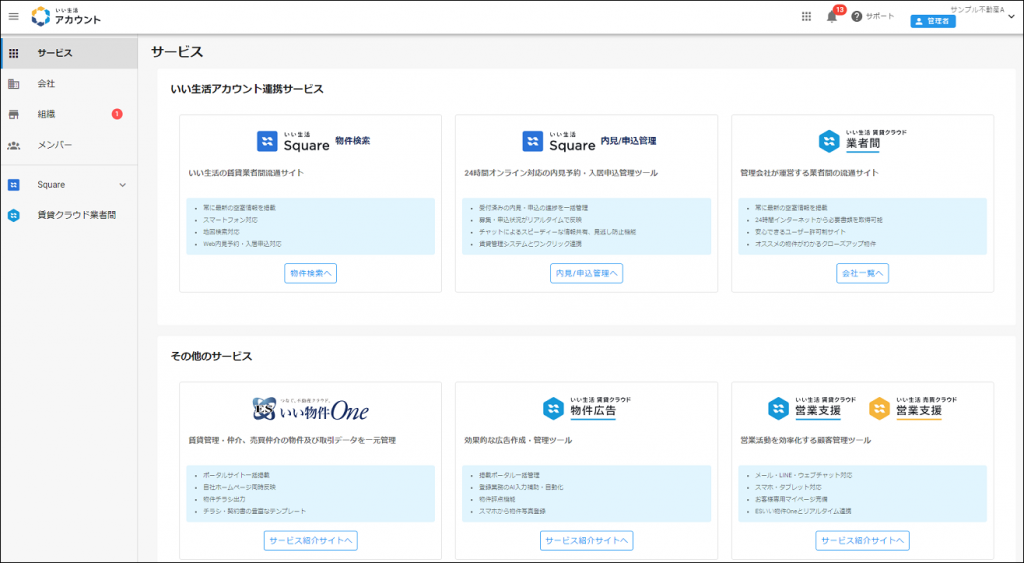Open the apps grid launcher icon
1024x563 pixels.
(x=807, y=16)
